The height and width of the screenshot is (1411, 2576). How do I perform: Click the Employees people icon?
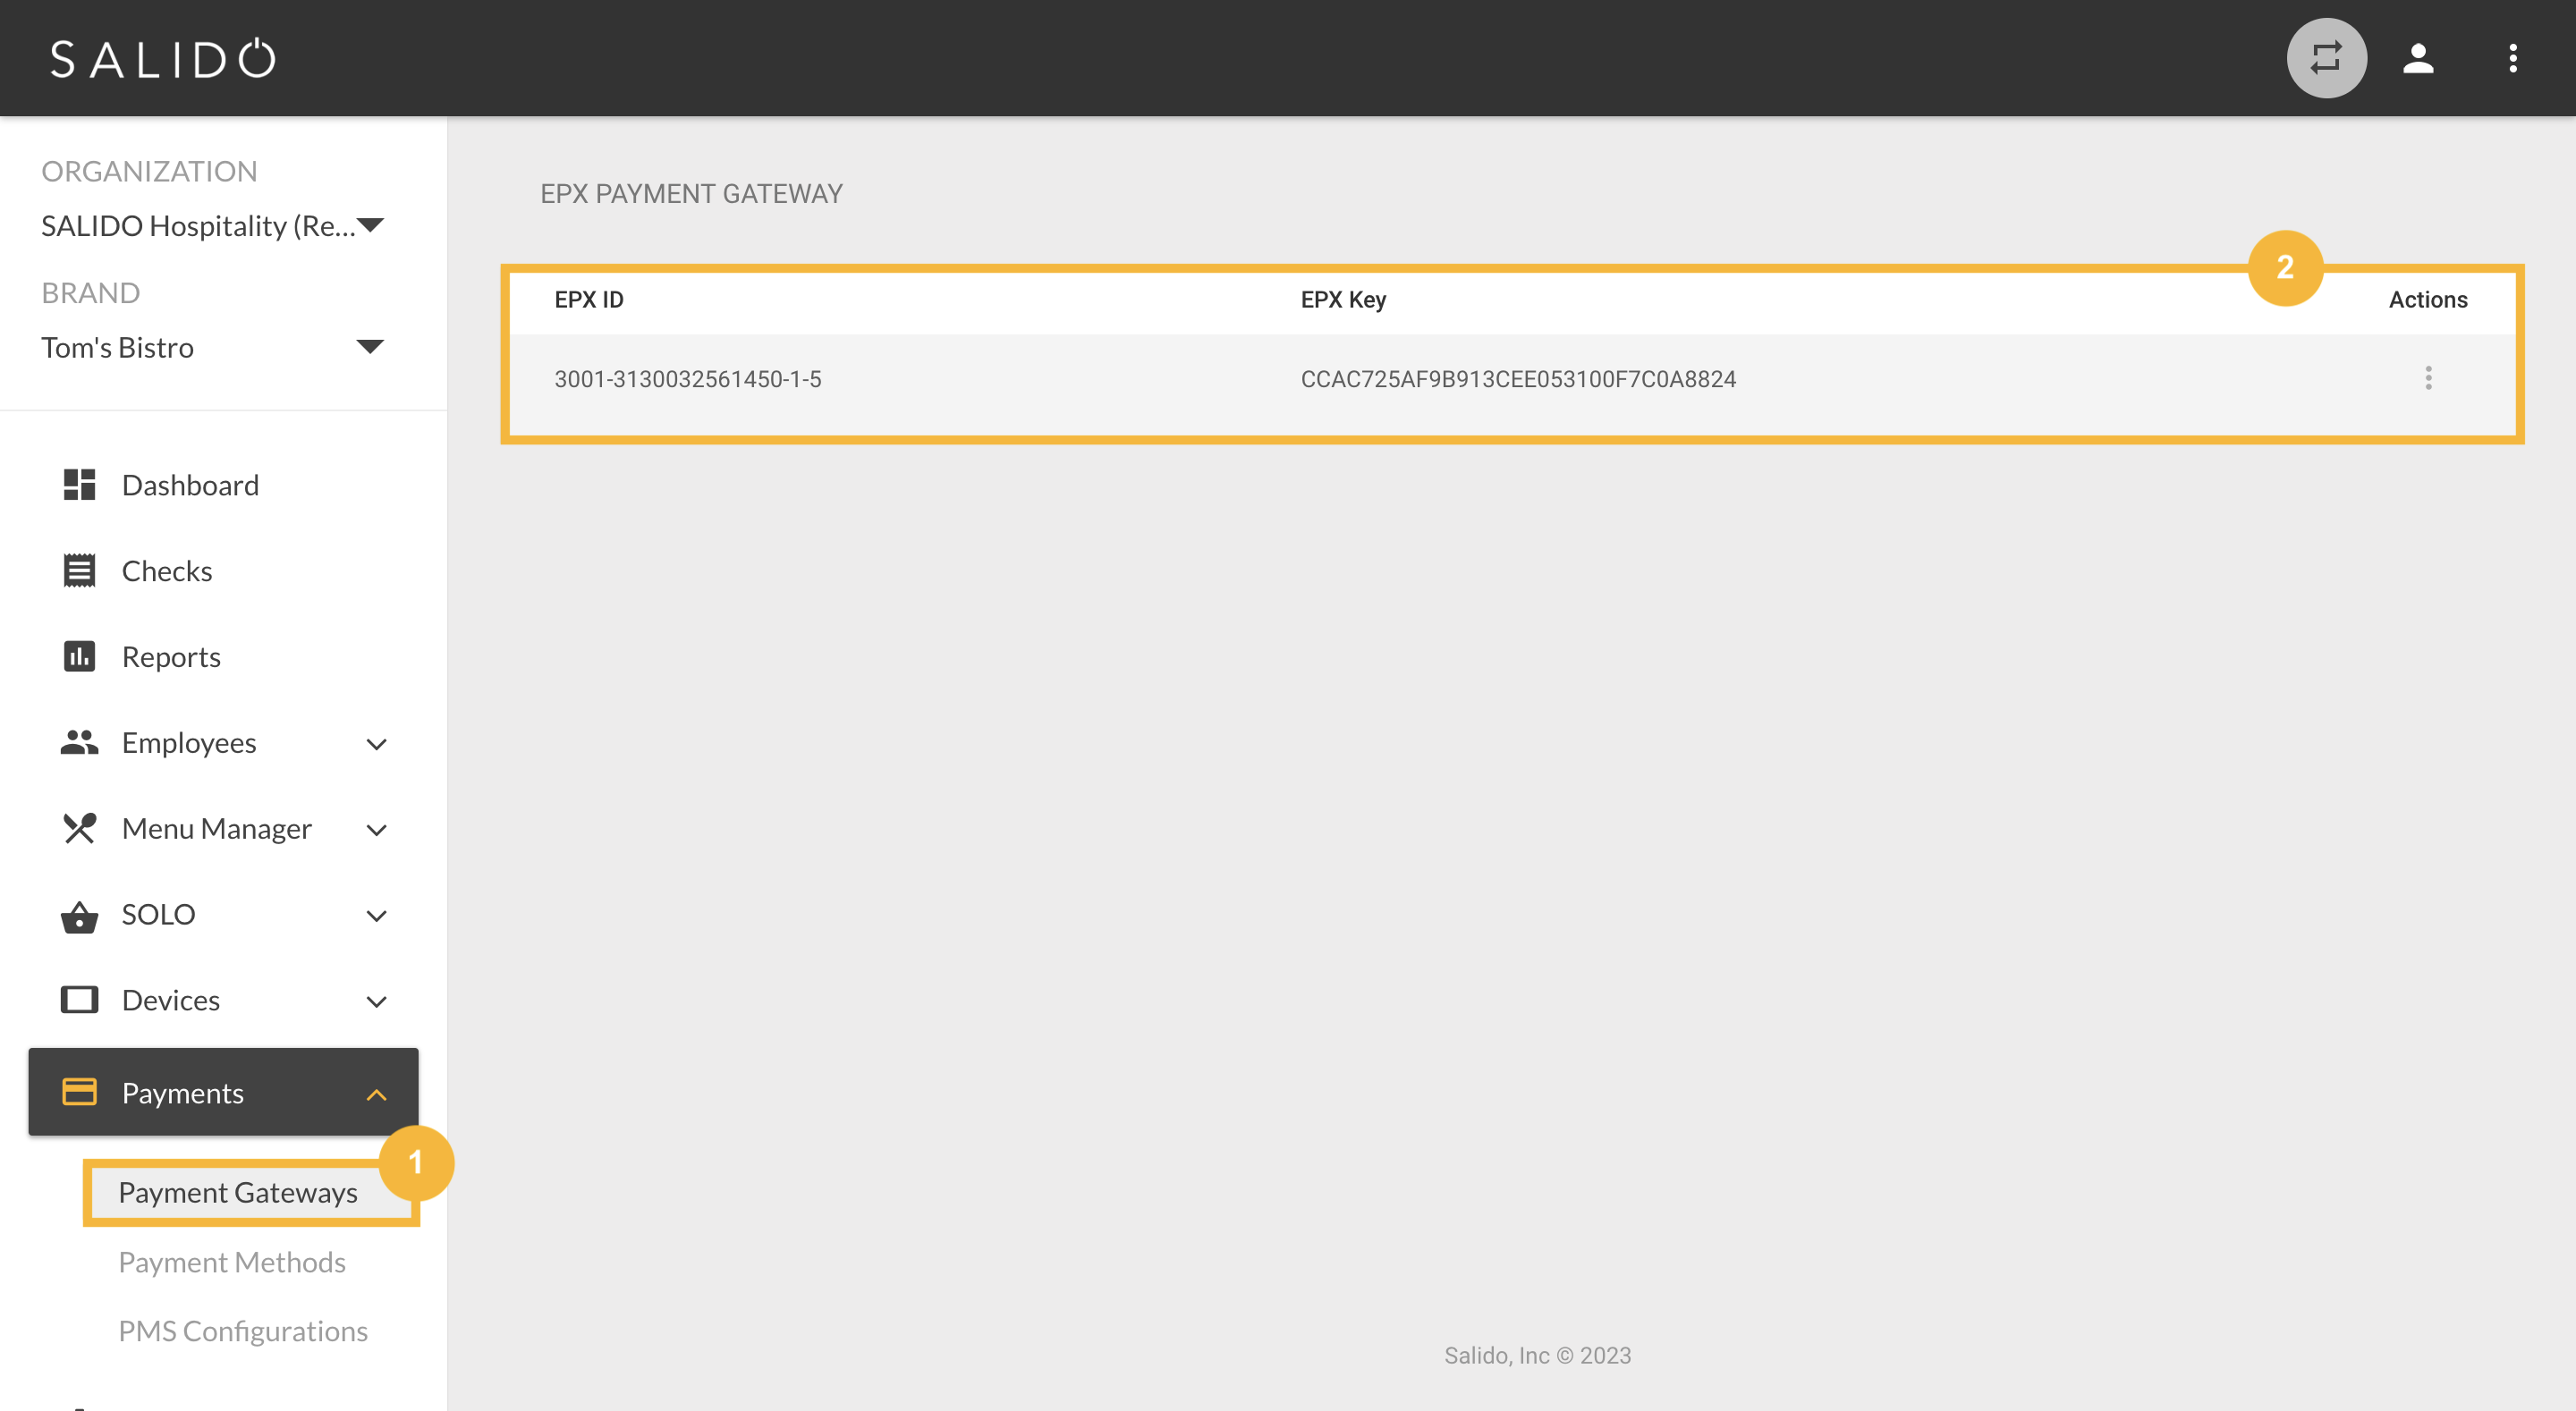(79, 743)
